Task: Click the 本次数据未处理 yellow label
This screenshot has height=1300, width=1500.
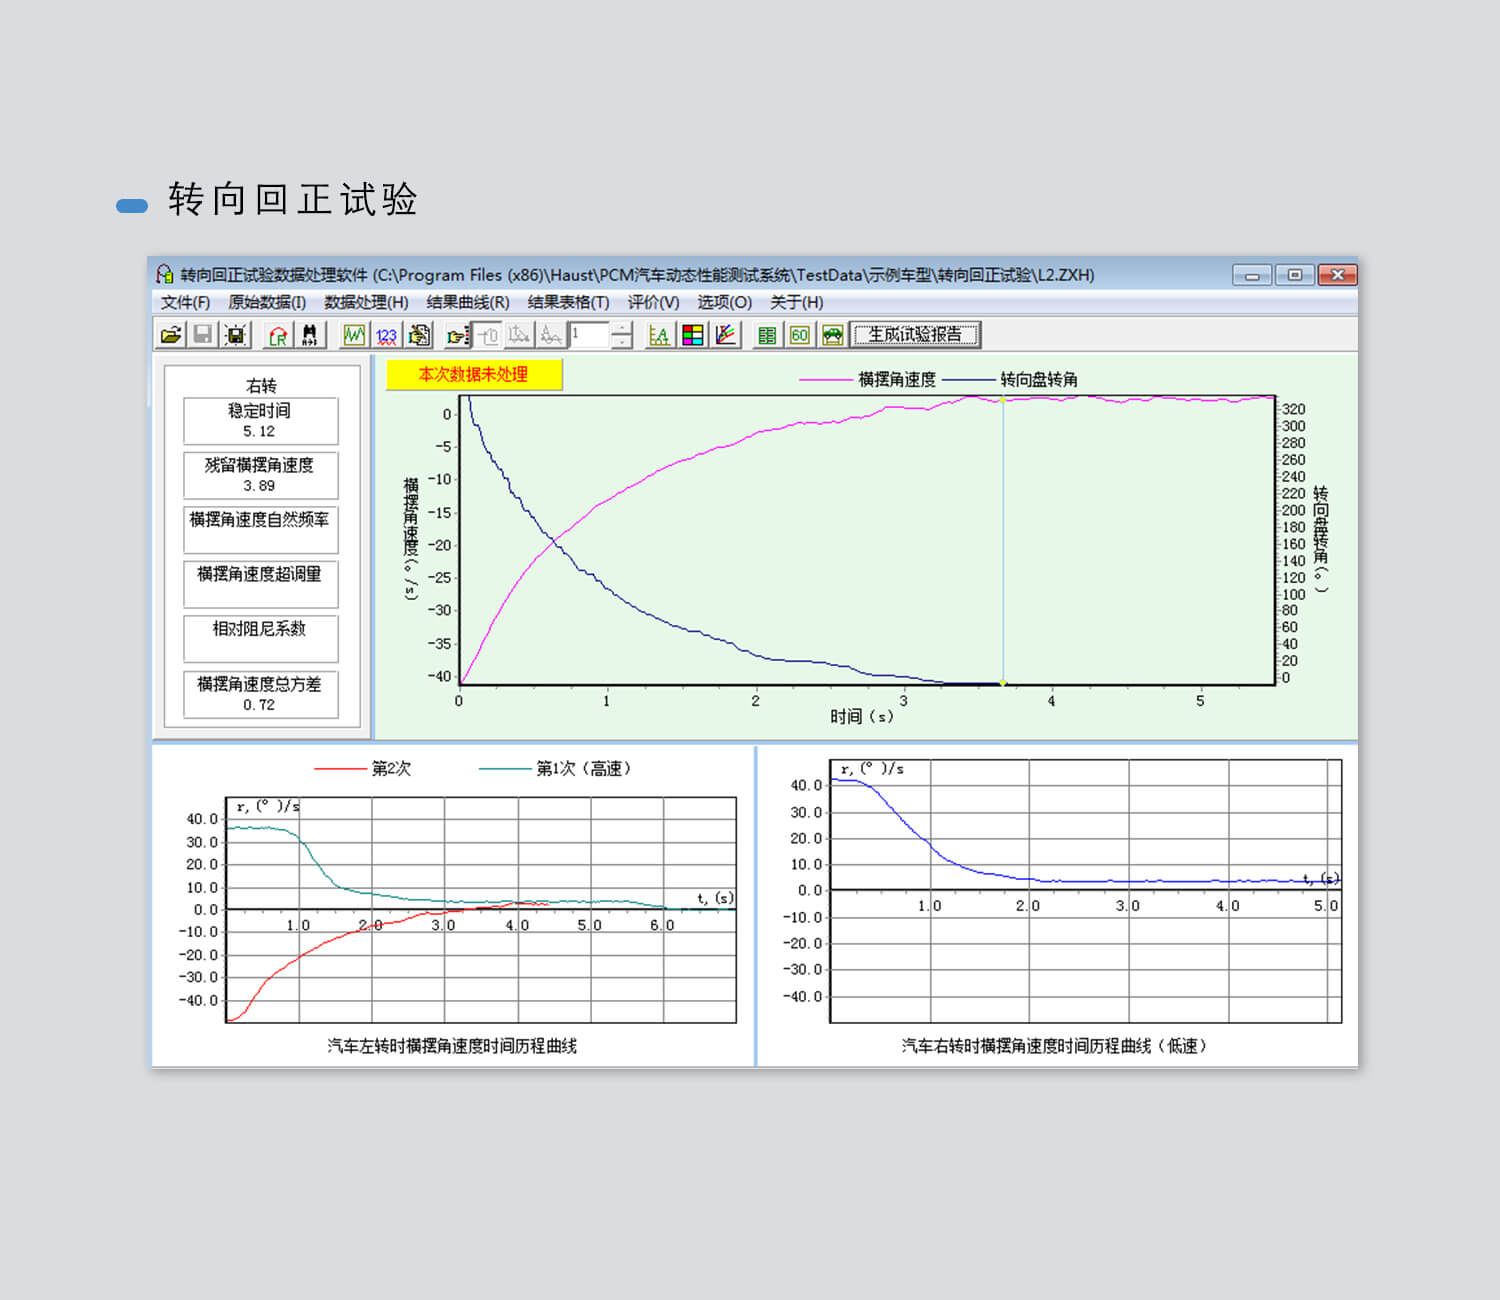Action: coord(474,375)
